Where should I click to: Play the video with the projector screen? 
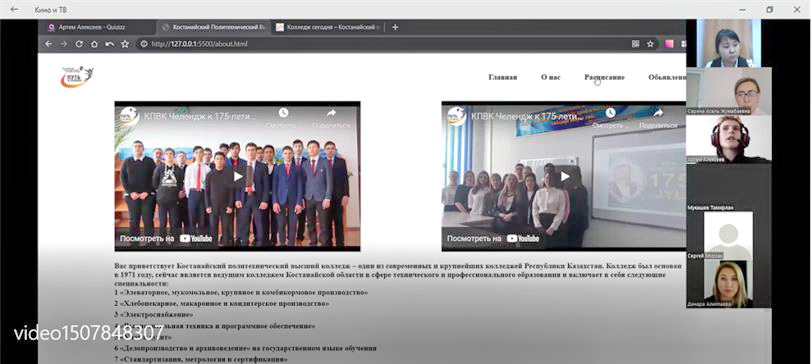coord(564,176)
